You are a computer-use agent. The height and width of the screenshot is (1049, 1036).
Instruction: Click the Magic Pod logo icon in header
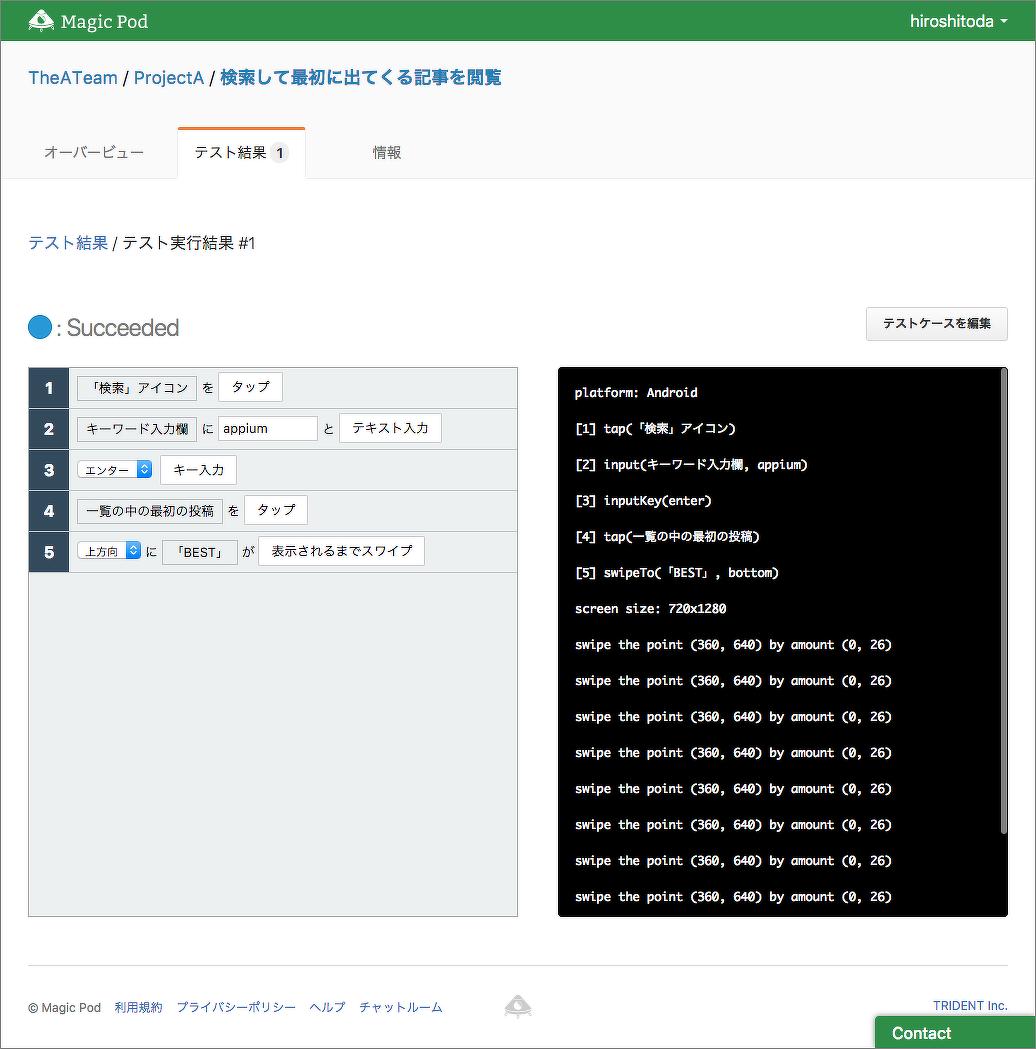[x=41, y=21]
